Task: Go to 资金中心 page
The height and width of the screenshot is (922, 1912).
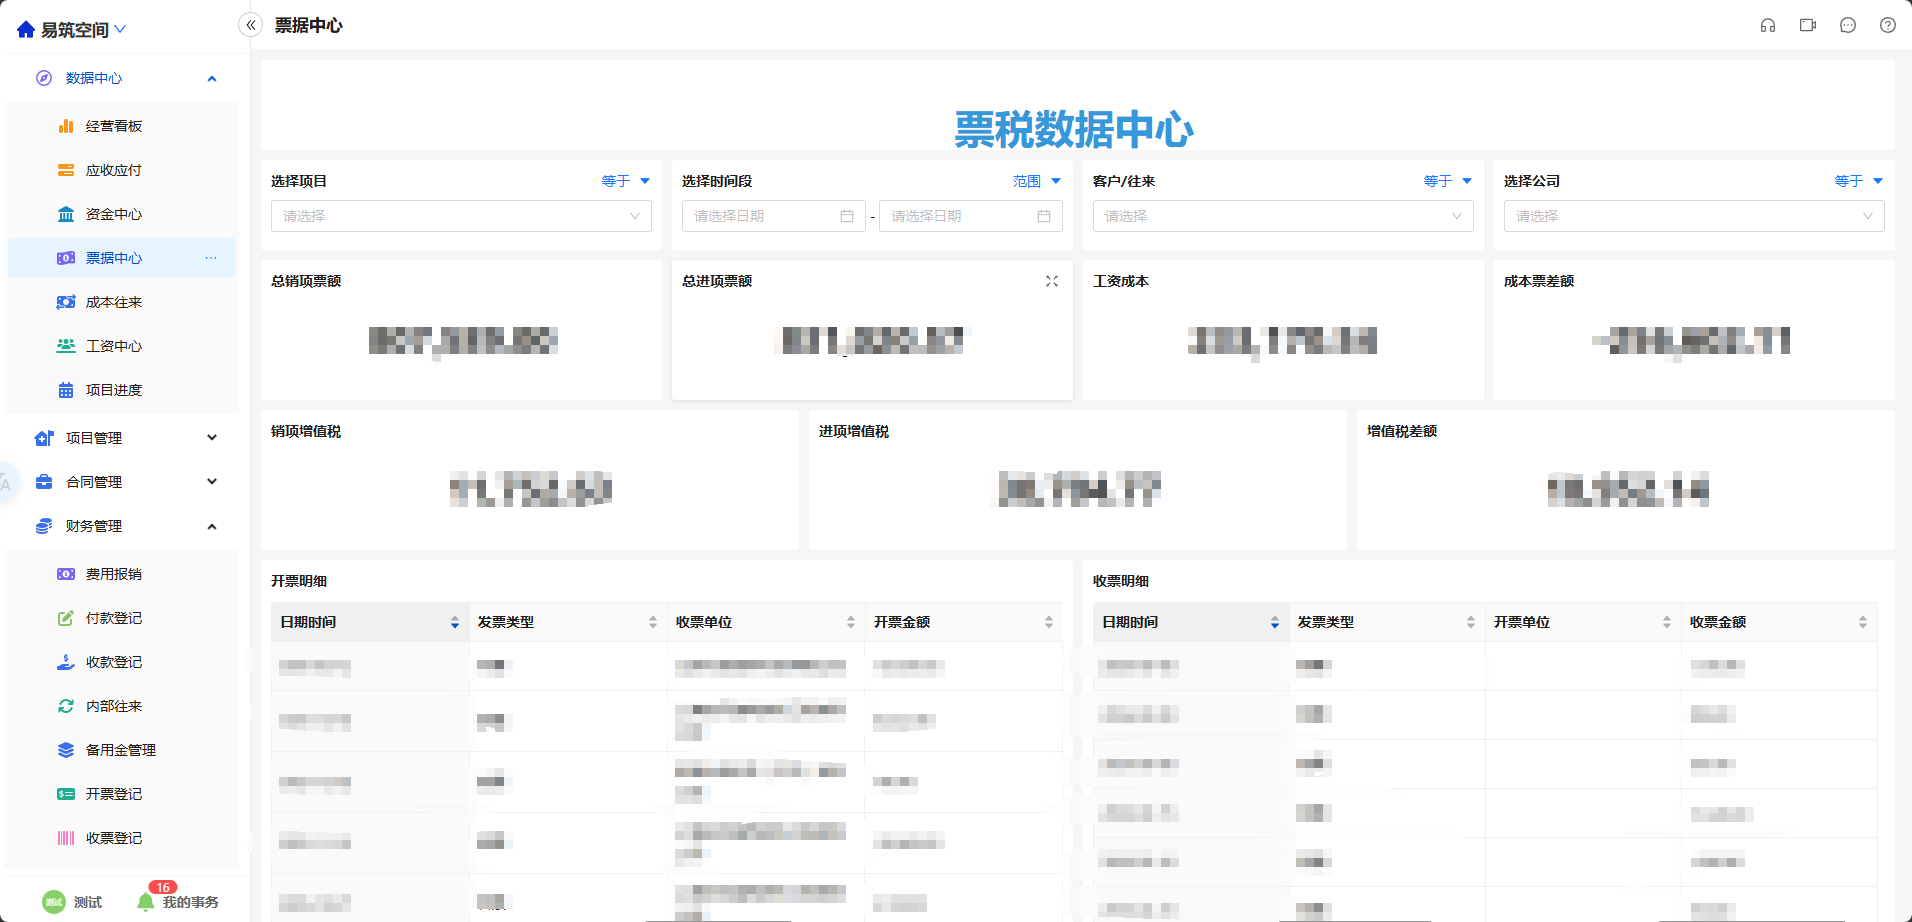Action: 114,214
